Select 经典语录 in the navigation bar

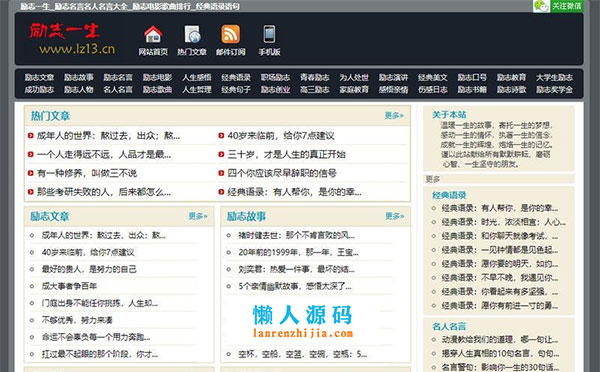point(236,77)
